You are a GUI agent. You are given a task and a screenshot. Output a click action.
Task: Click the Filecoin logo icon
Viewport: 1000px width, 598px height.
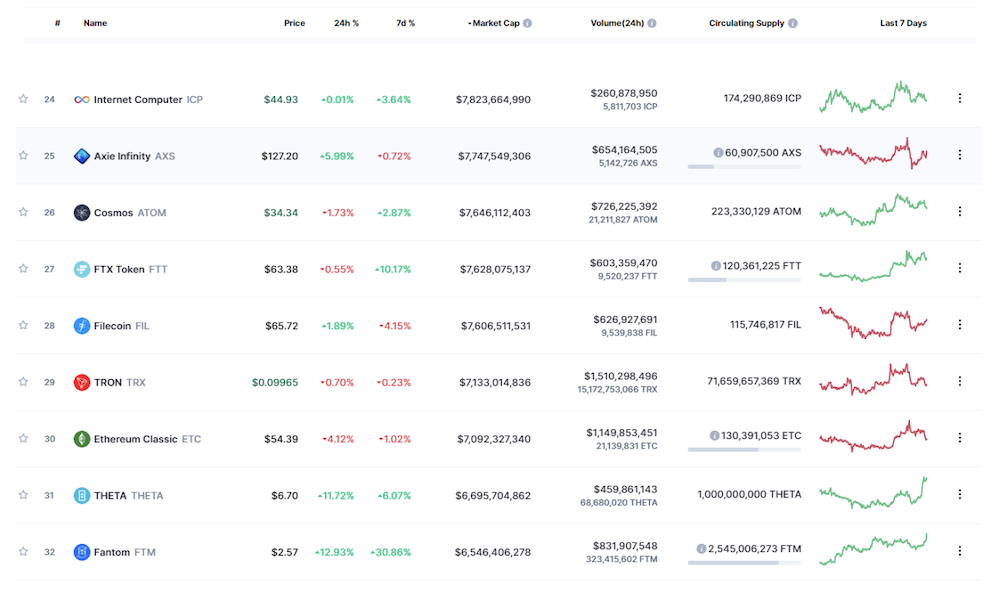click(x=82, y=326)
